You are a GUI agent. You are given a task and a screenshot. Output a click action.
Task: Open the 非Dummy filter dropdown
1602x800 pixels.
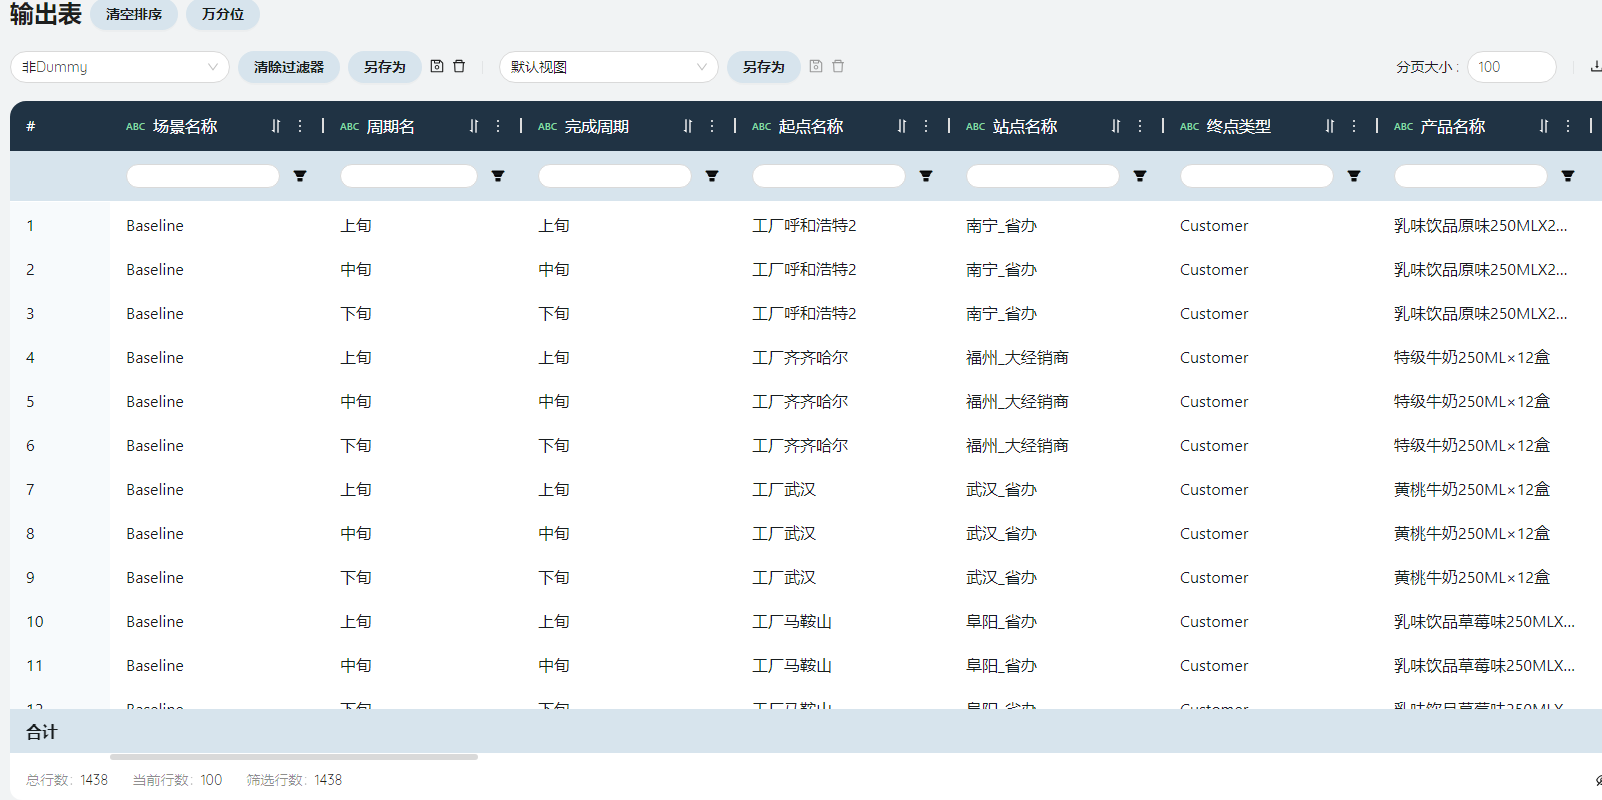[x=120, y=67]
